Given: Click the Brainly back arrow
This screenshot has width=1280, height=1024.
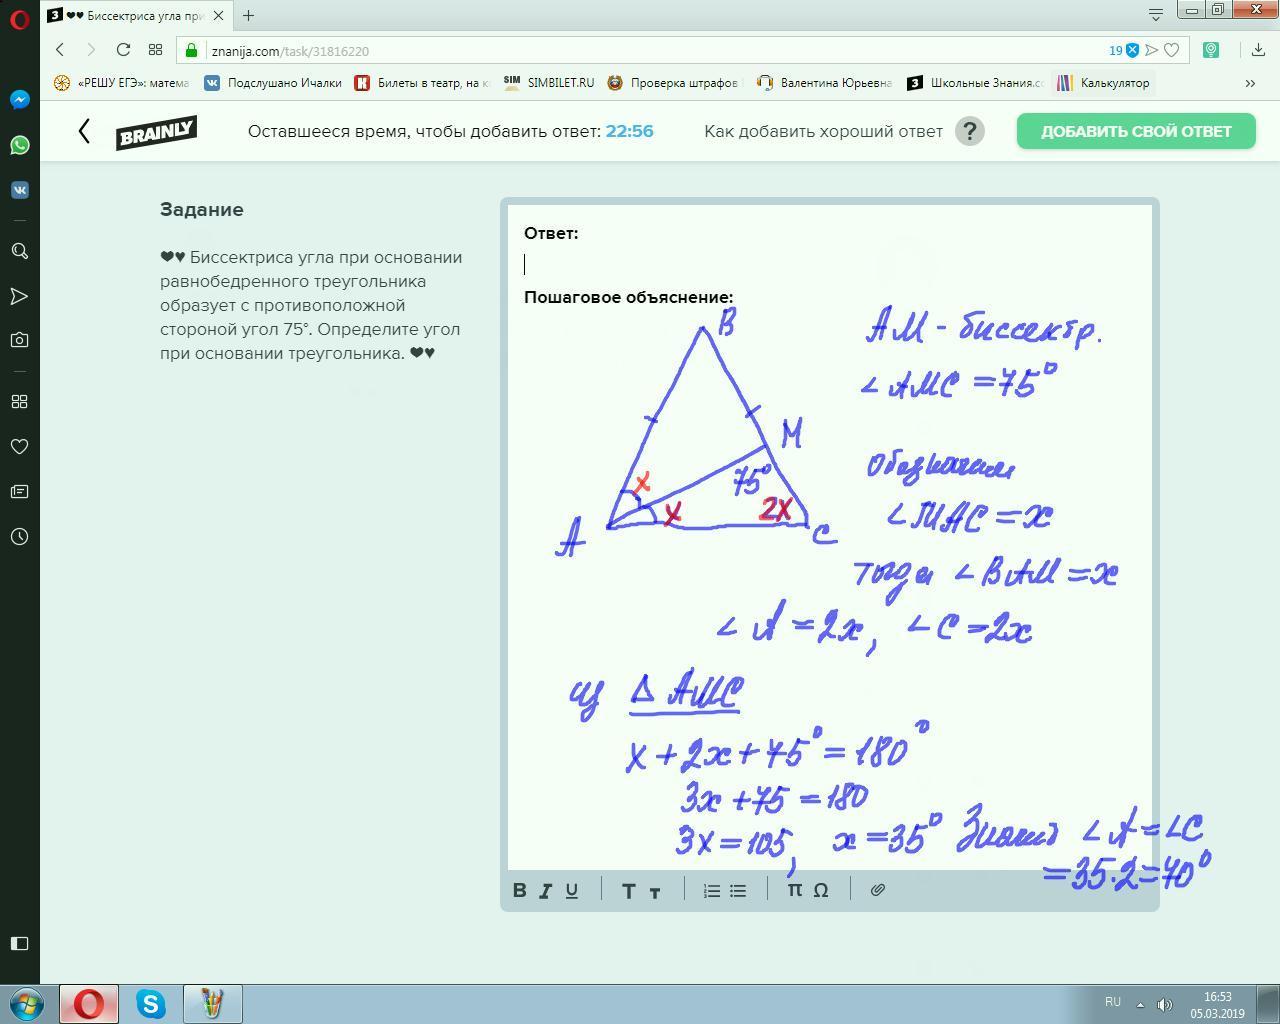Looking at the screenshot, I should [x=84, y=131].
